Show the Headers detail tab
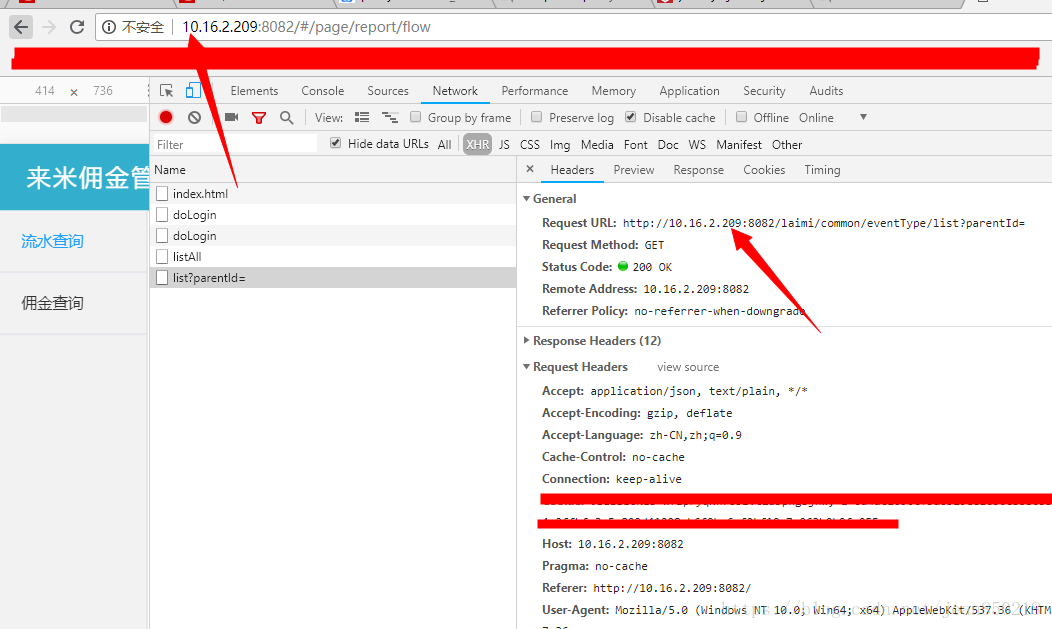This screenshot has width=1052, height=629. pos(572,170)
